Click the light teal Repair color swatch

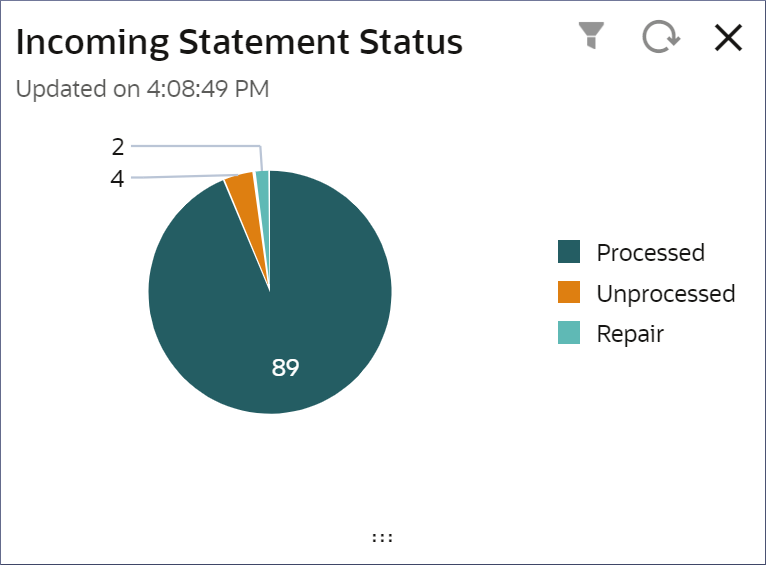click(569, 333)
